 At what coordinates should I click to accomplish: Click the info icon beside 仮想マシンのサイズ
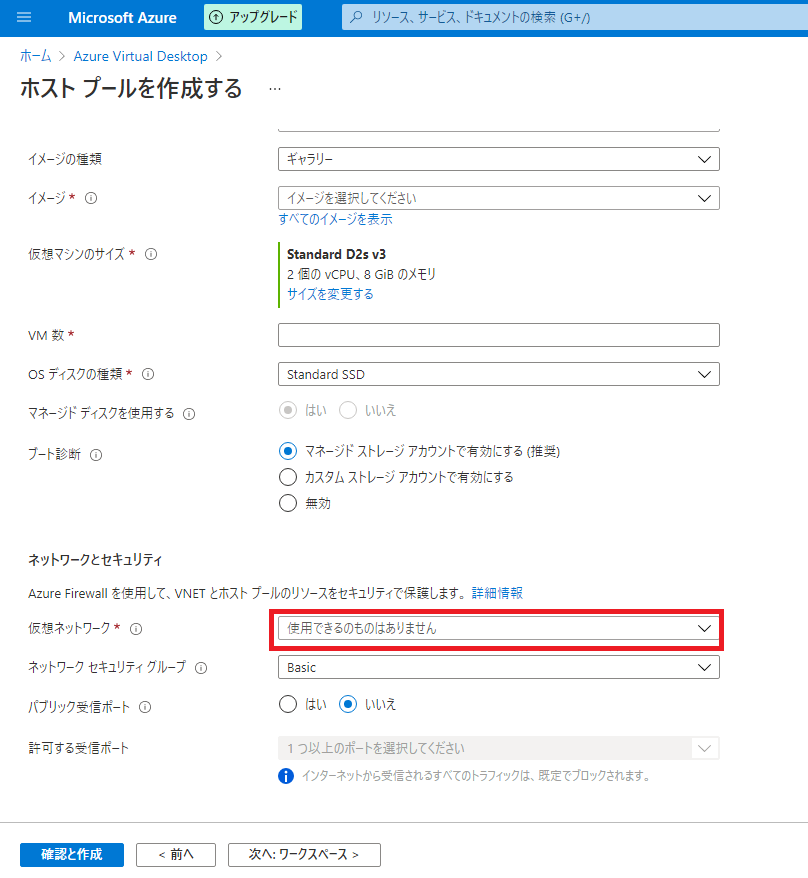(151, 254)
